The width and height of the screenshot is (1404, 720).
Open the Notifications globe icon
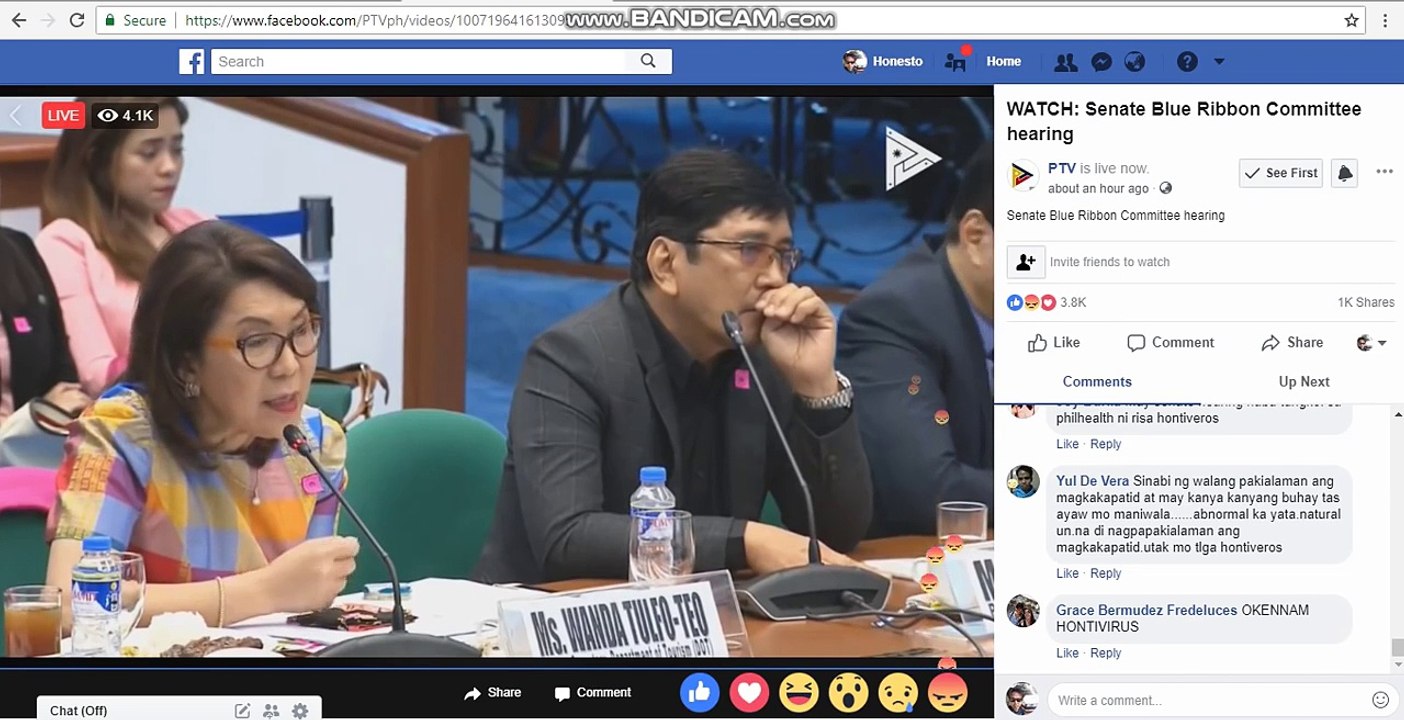point(1134,61)
